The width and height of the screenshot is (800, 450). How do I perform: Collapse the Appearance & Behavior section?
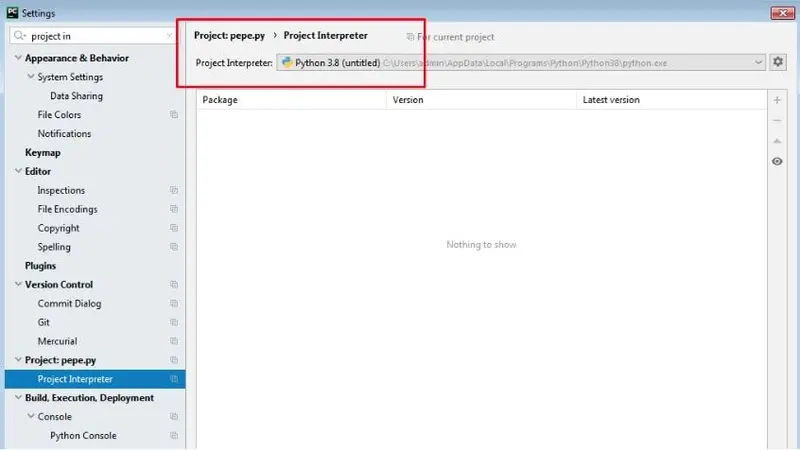click(x=18, y=58)
